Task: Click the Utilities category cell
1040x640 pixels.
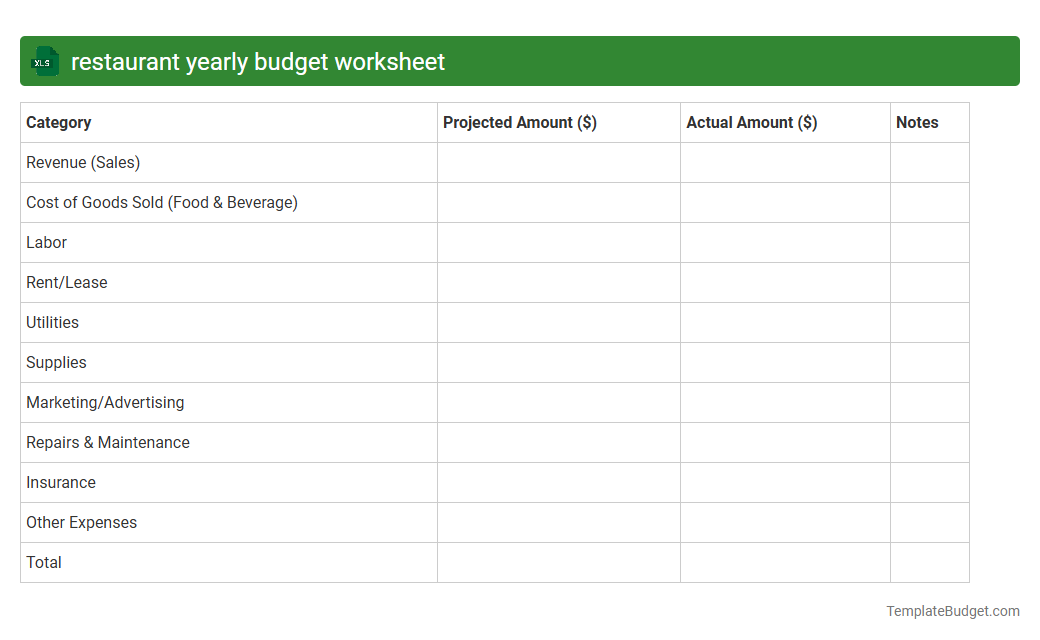Action: 52,322
